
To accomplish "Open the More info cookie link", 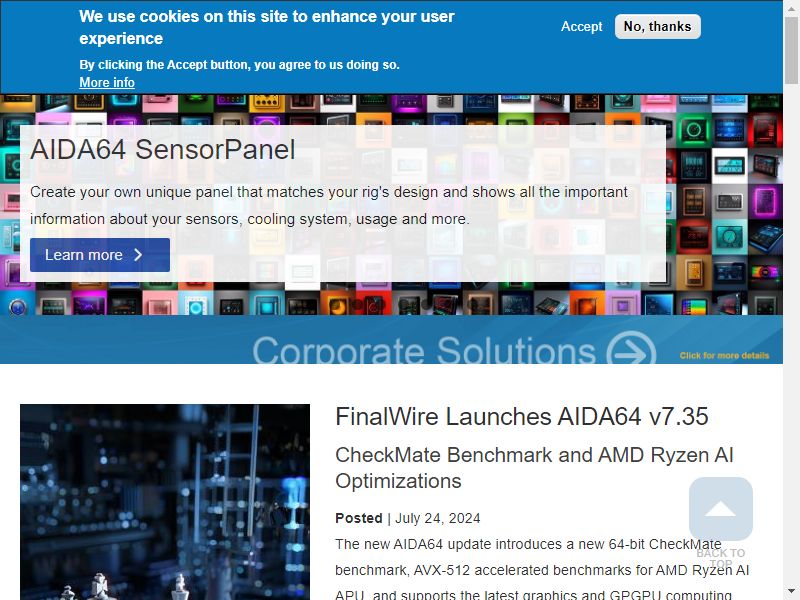I will pyautogui.click(x=107, y=83).
